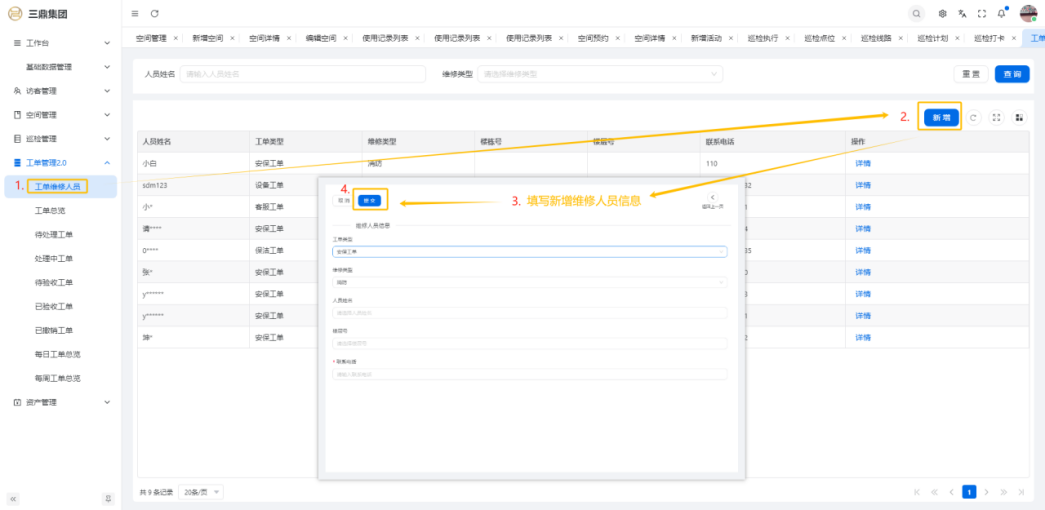Click the 新增 button
This screenshot has width=1045, height=510.
point(941,117)
